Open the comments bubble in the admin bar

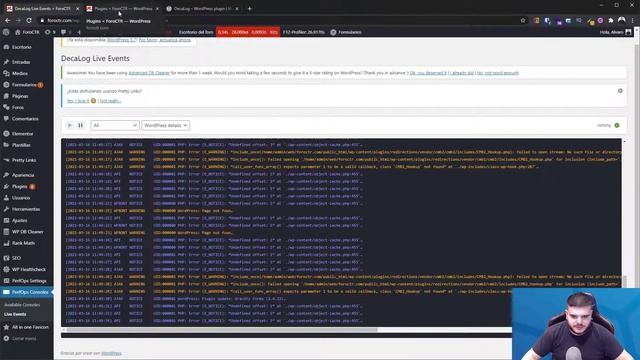click(x=66, y=32)
